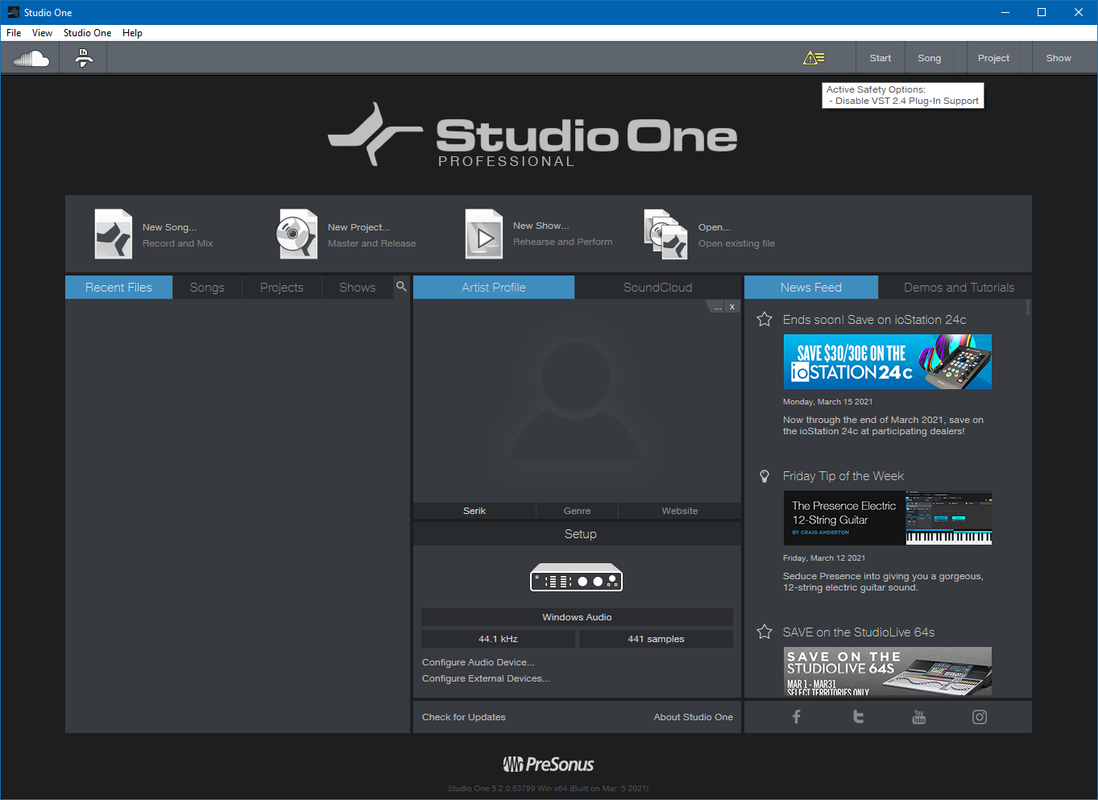1098x800 pixels.
Task: Click the Open existing file icon
Action: (x=665, y=234)
